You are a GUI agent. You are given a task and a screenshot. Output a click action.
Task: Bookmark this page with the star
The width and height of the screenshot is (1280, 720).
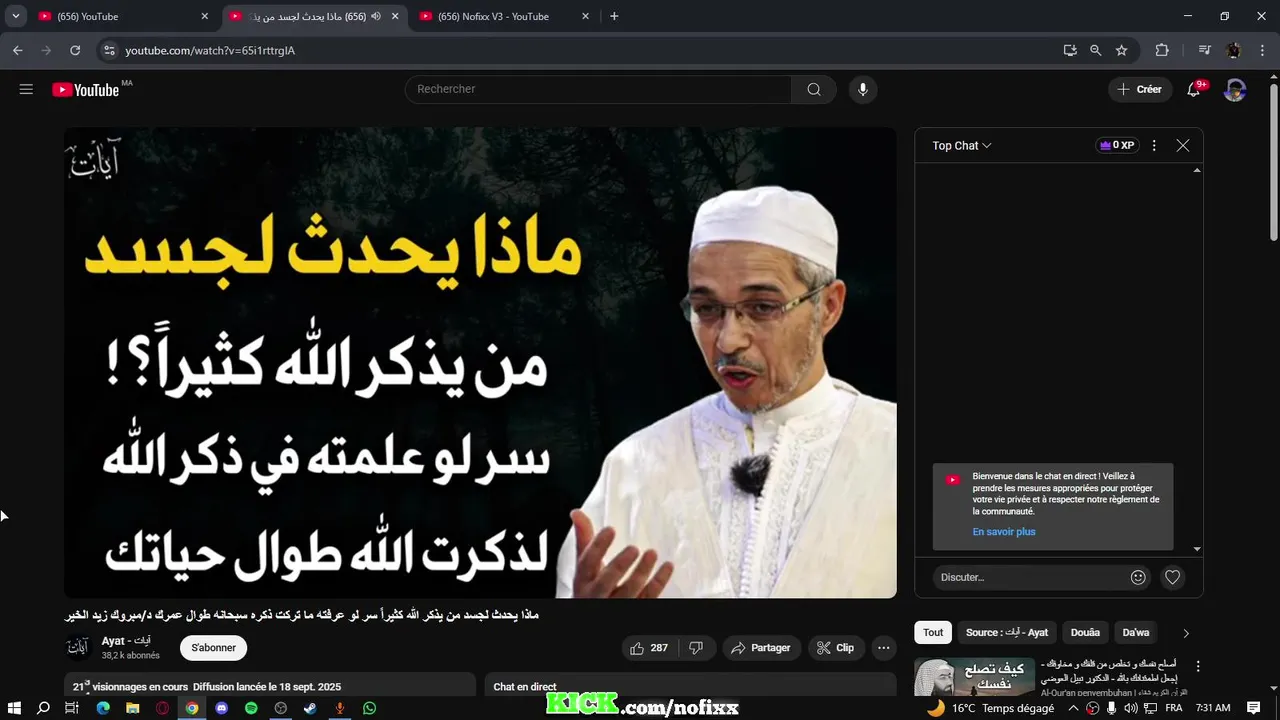(1121, 50)
